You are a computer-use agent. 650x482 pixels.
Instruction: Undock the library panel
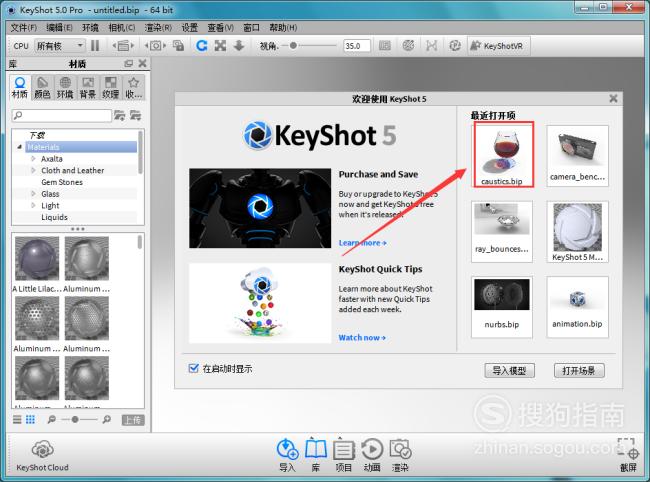(x=129, y=63)
